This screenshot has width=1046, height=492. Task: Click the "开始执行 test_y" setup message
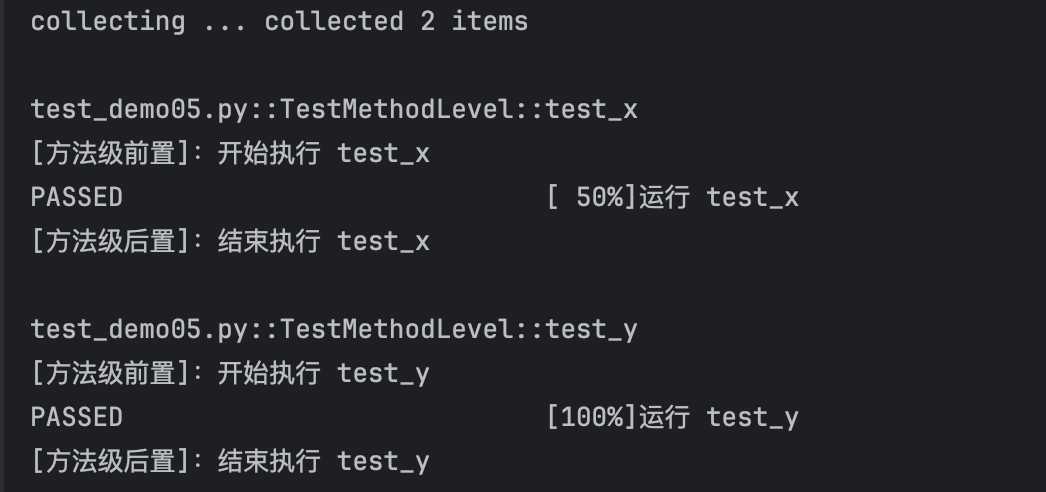324,373
